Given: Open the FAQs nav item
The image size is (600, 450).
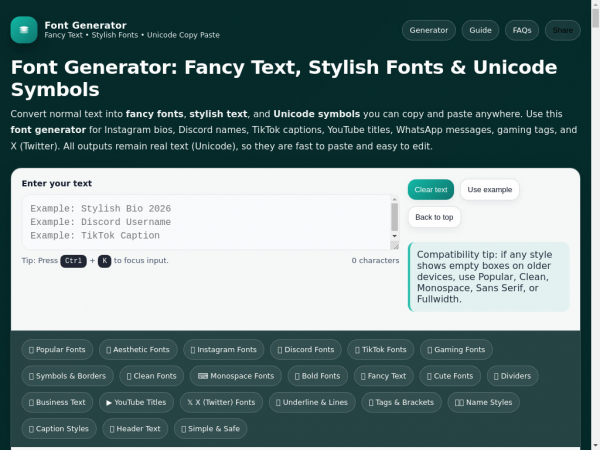Looking at the screenshot, I should click(522, 30).
